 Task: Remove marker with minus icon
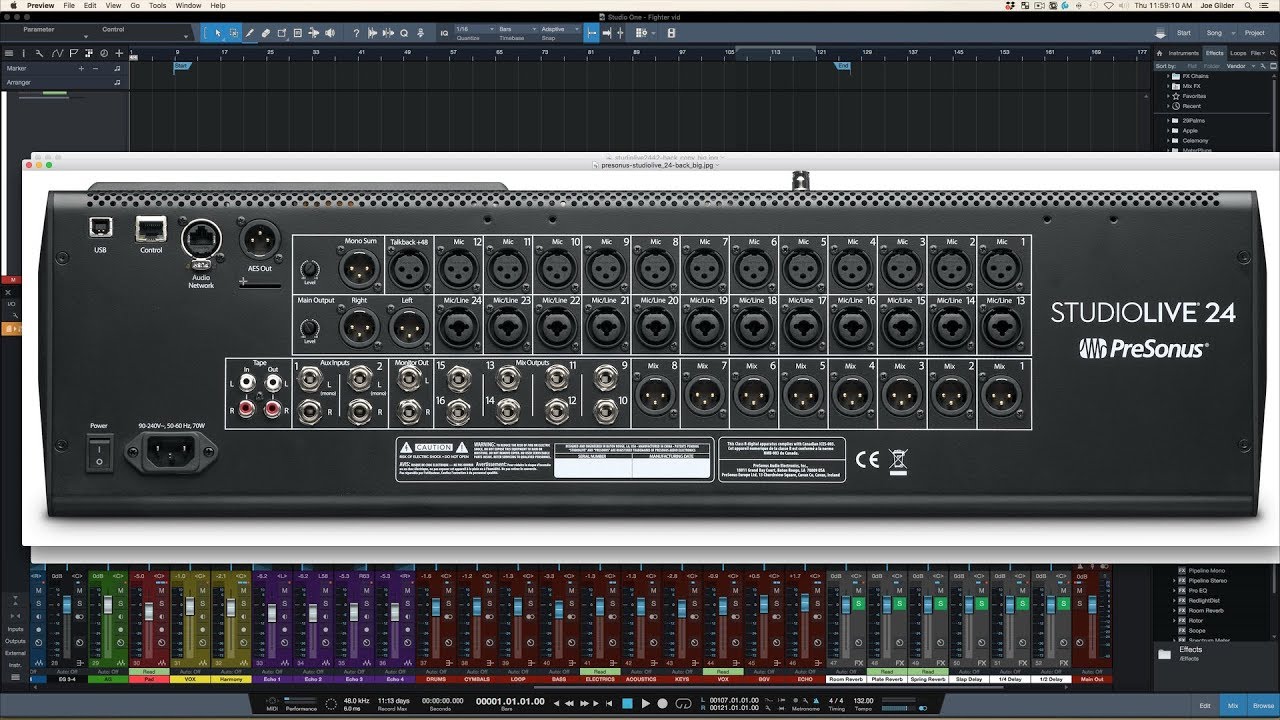click(x=95, y=68)
